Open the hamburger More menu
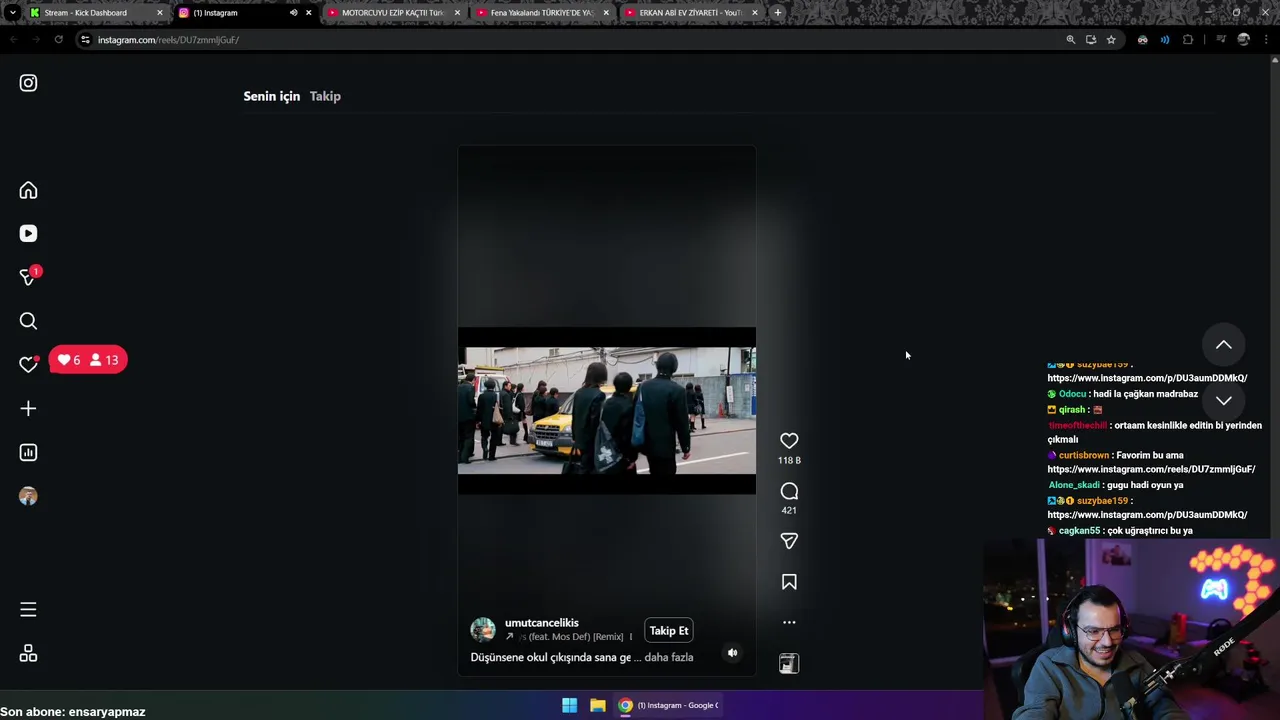Image resolution: width=1280 pixels, height=720 pixels. click(28, 609)
